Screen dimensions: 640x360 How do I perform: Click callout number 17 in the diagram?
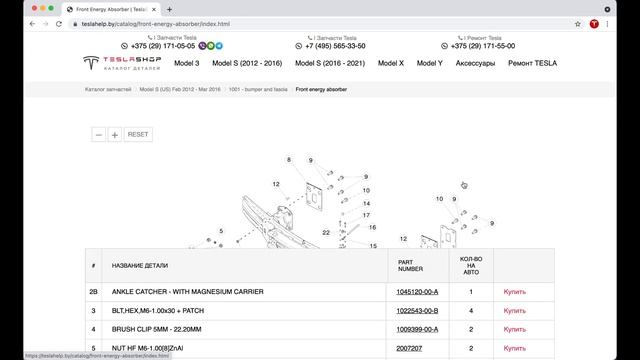point(366,215)
